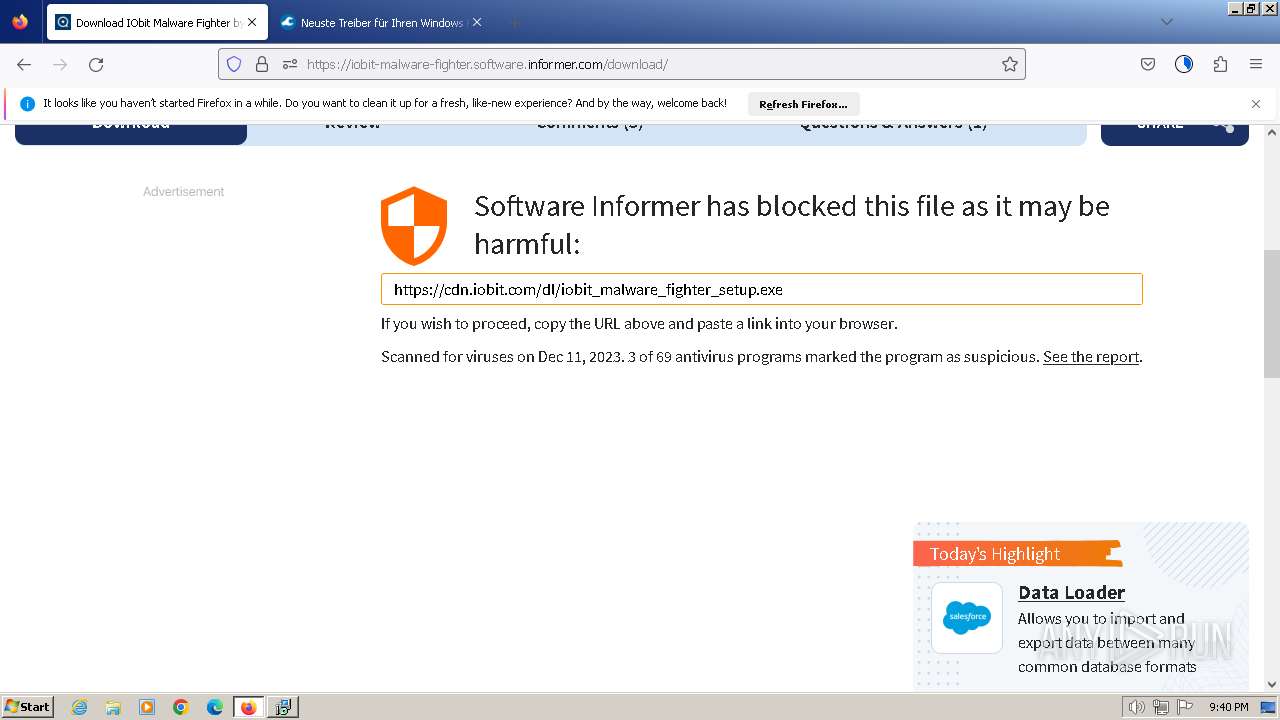Click the blocked file warning heading
This screenshot has width=1280, height=720.
(791, 225)
